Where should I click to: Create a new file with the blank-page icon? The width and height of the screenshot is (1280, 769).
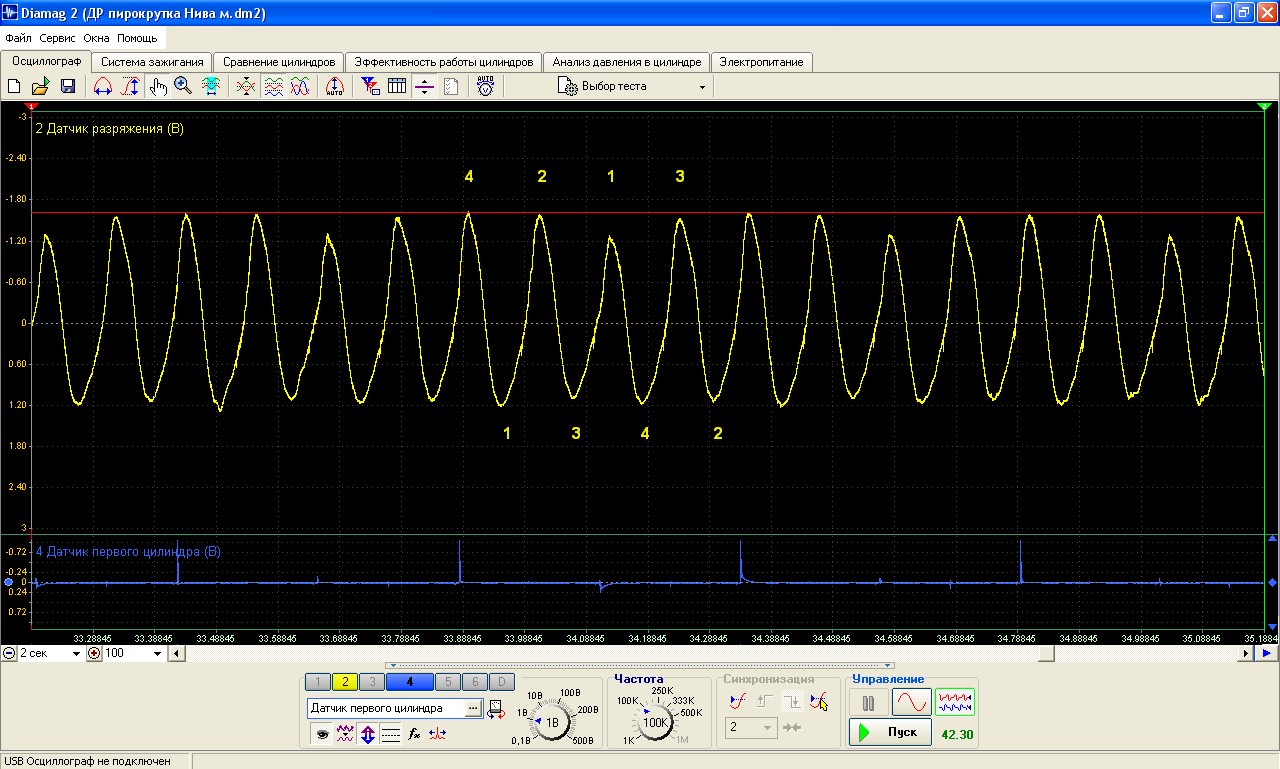pos(14,87)
